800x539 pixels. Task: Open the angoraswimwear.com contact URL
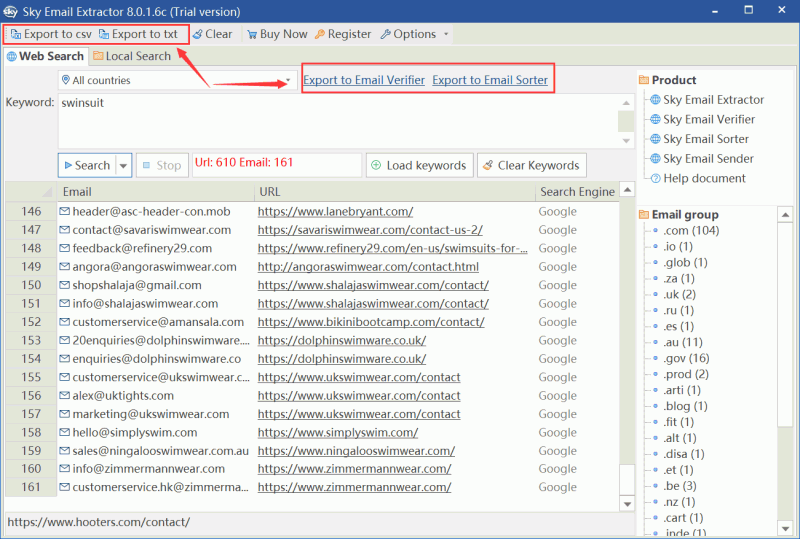click(367, 267)
